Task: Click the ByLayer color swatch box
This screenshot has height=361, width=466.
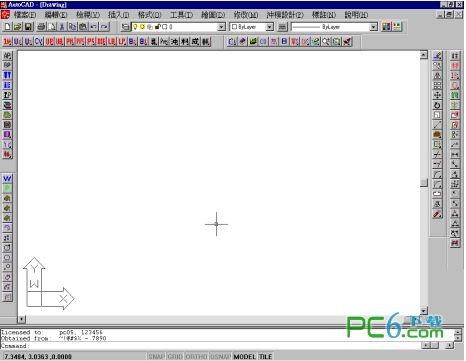Action: pos(234,27)
